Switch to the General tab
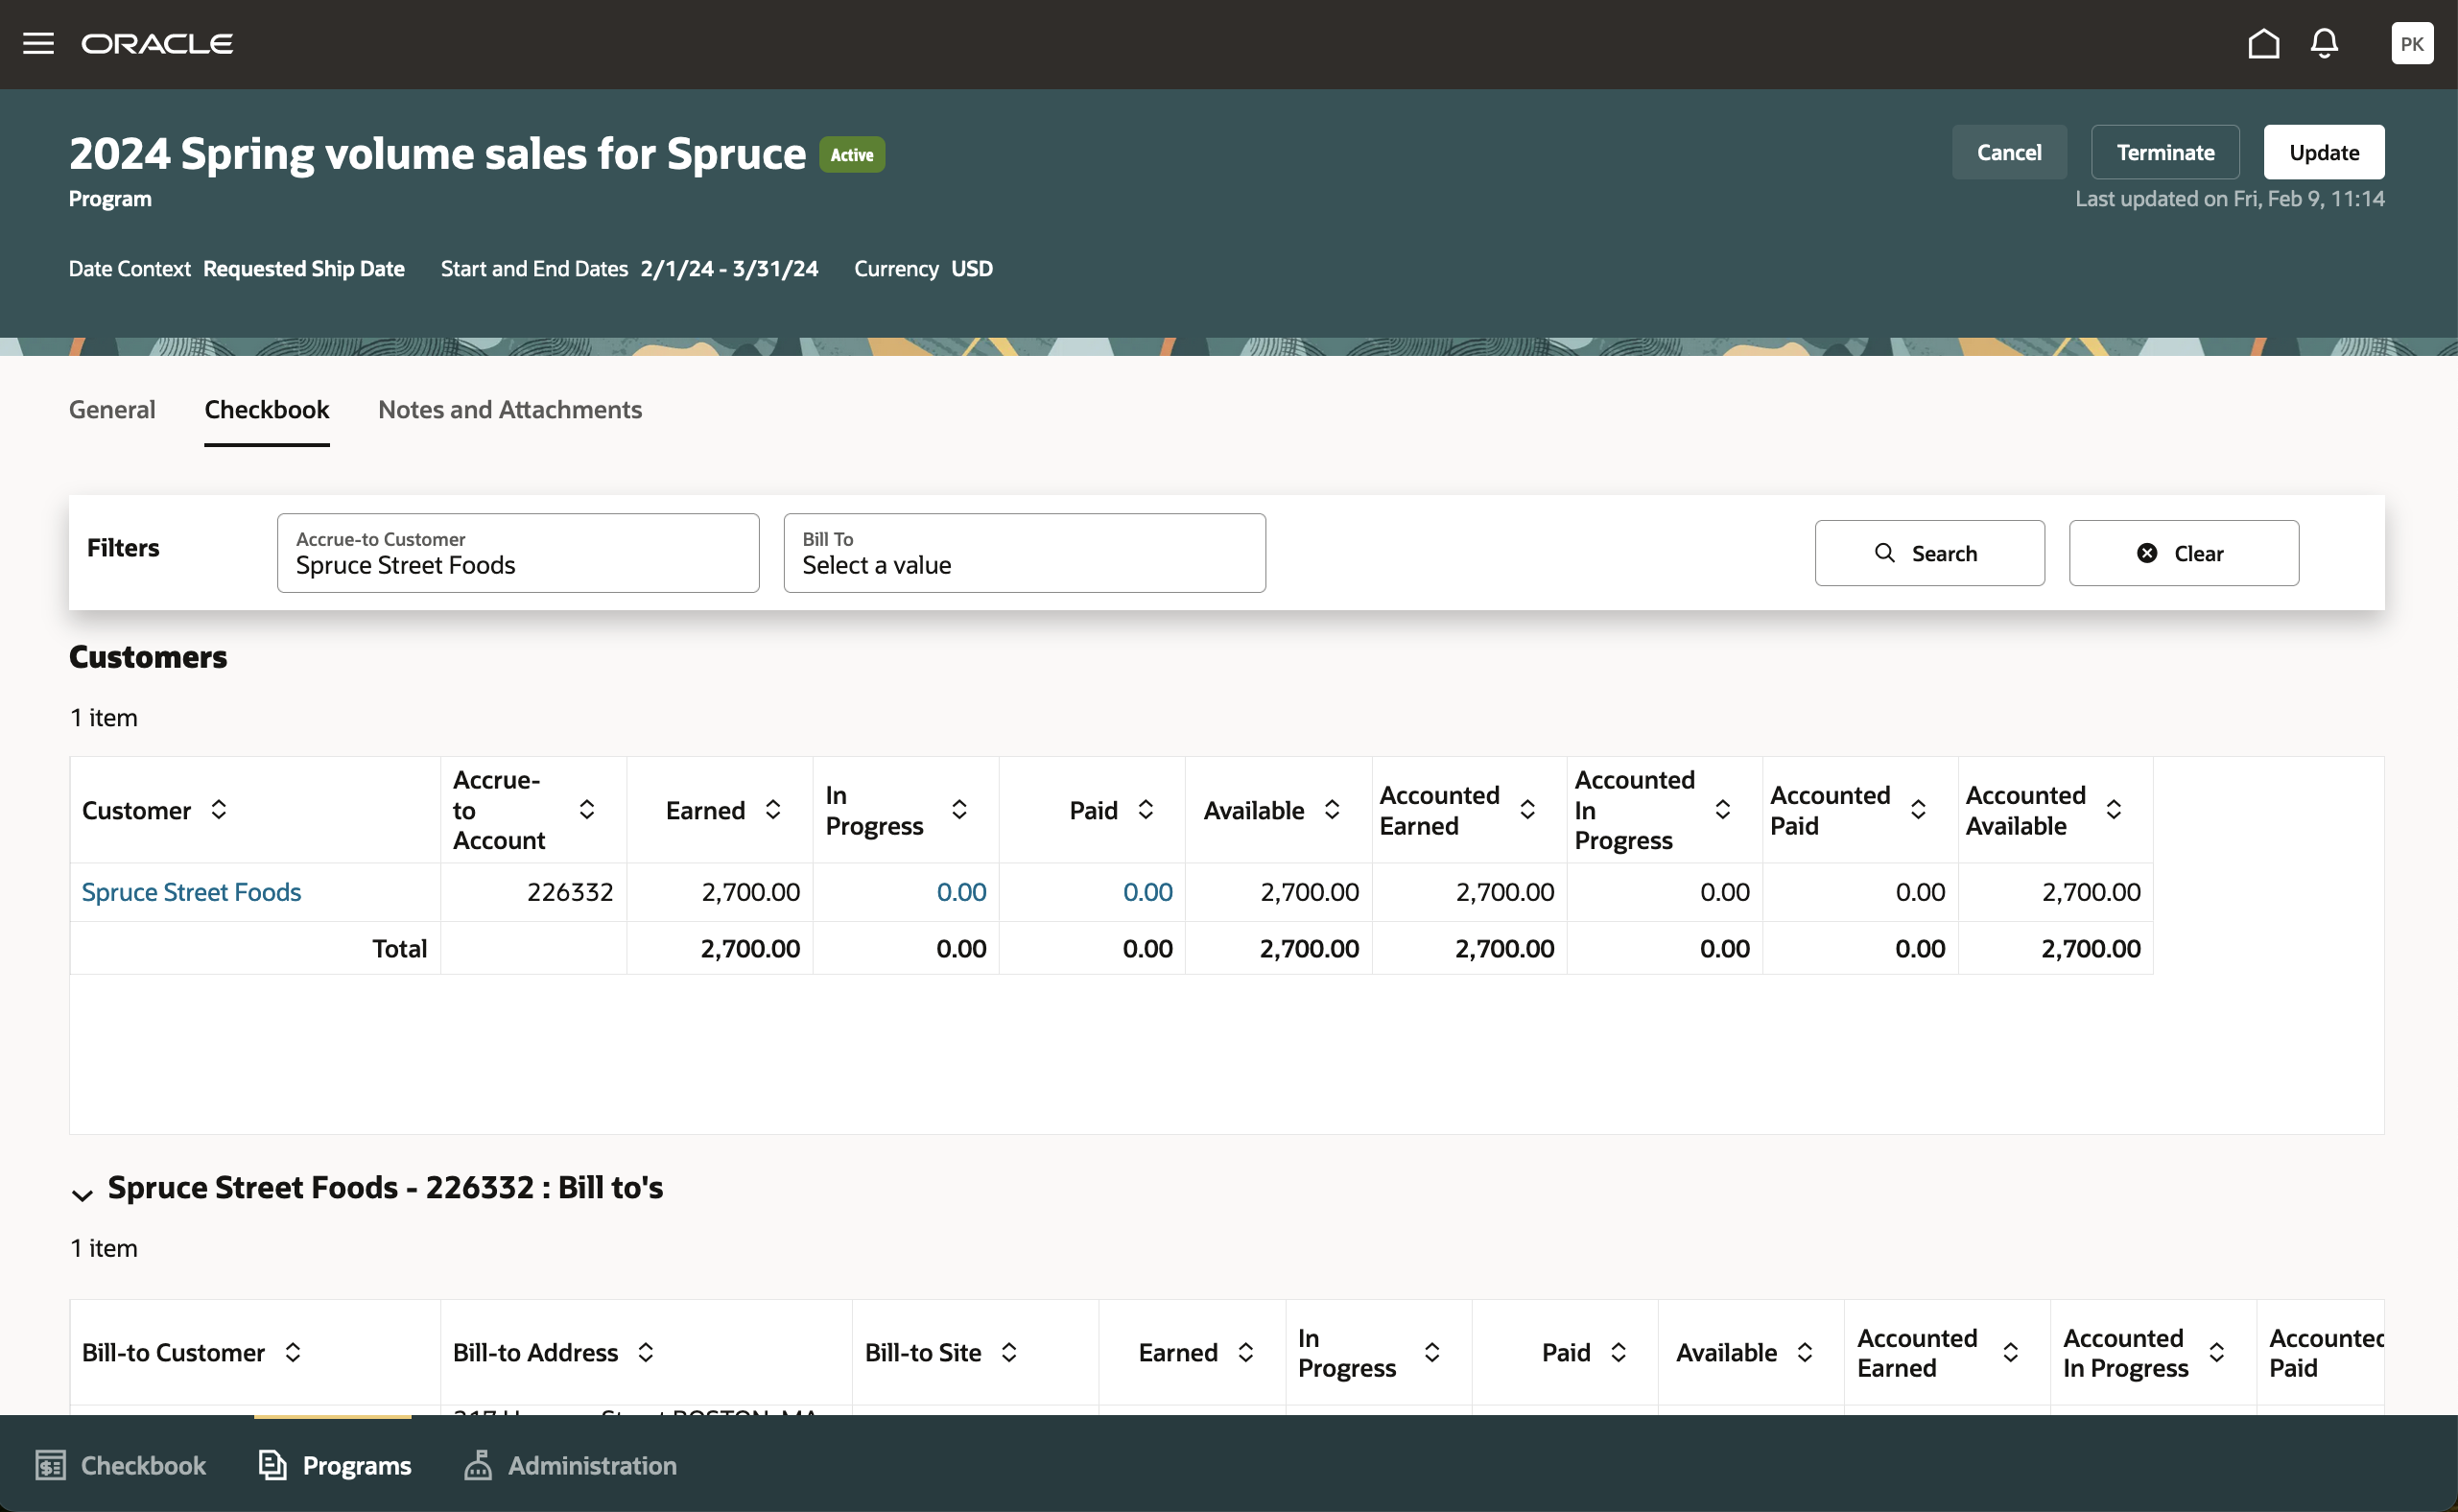 pos(112,409)
